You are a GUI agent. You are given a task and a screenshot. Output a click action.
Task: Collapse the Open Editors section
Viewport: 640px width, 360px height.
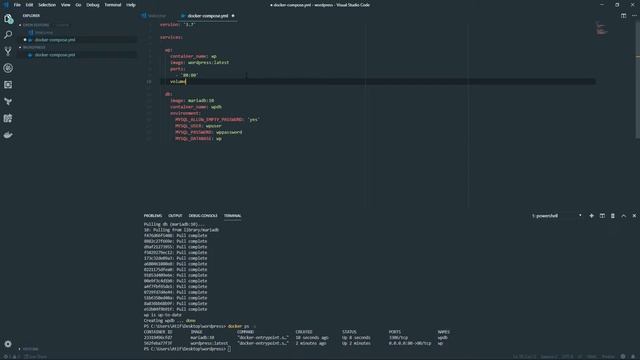click(35, 25)
